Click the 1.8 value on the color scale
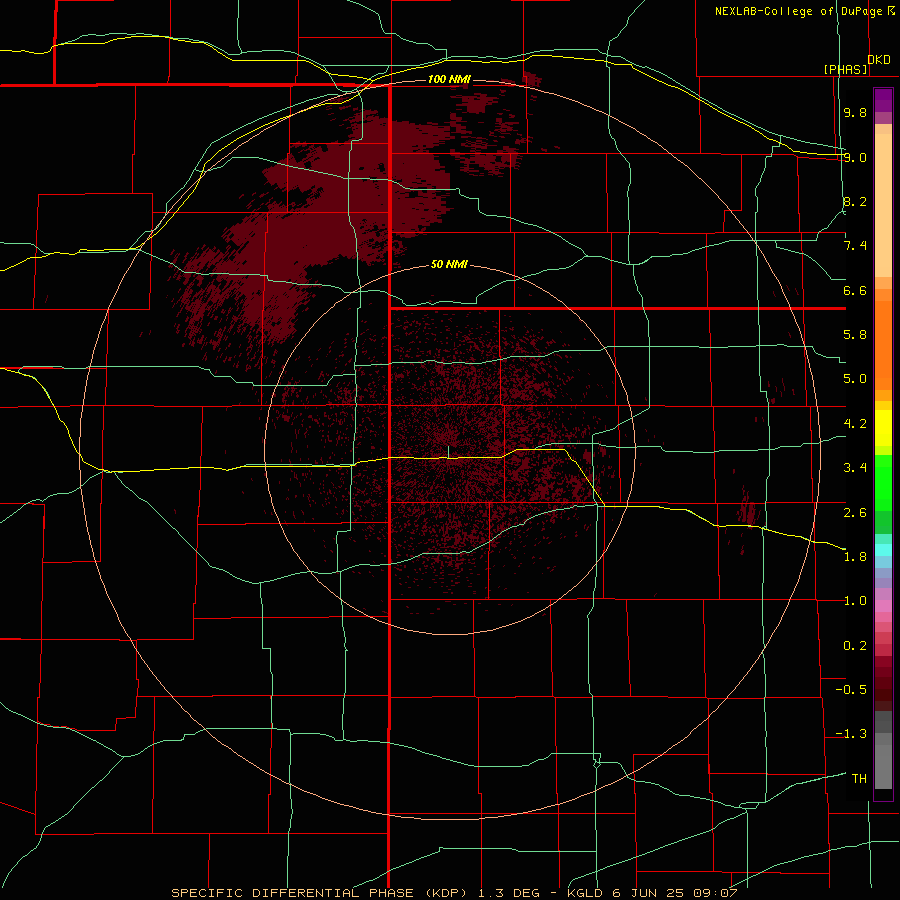This screenshot has width=900, height=900. (855, 557)
